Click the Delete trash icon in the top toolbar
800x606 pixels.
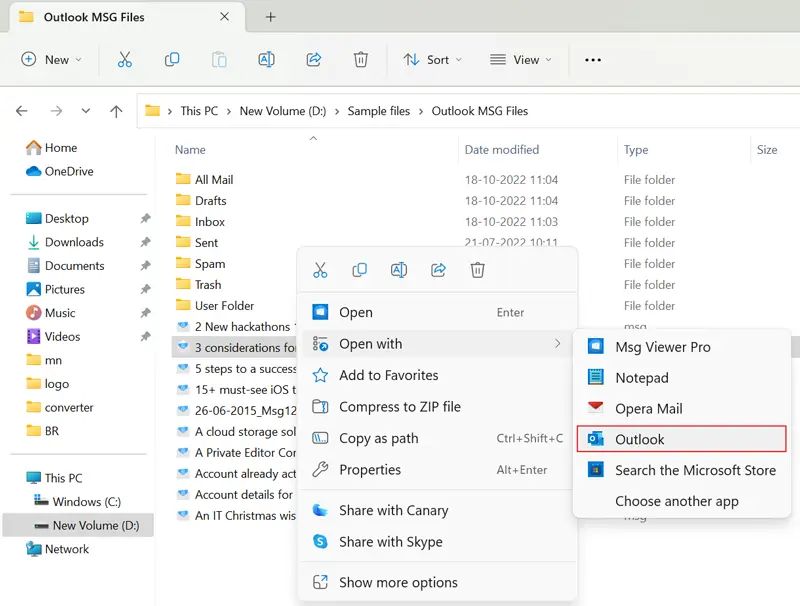[361, 60]
